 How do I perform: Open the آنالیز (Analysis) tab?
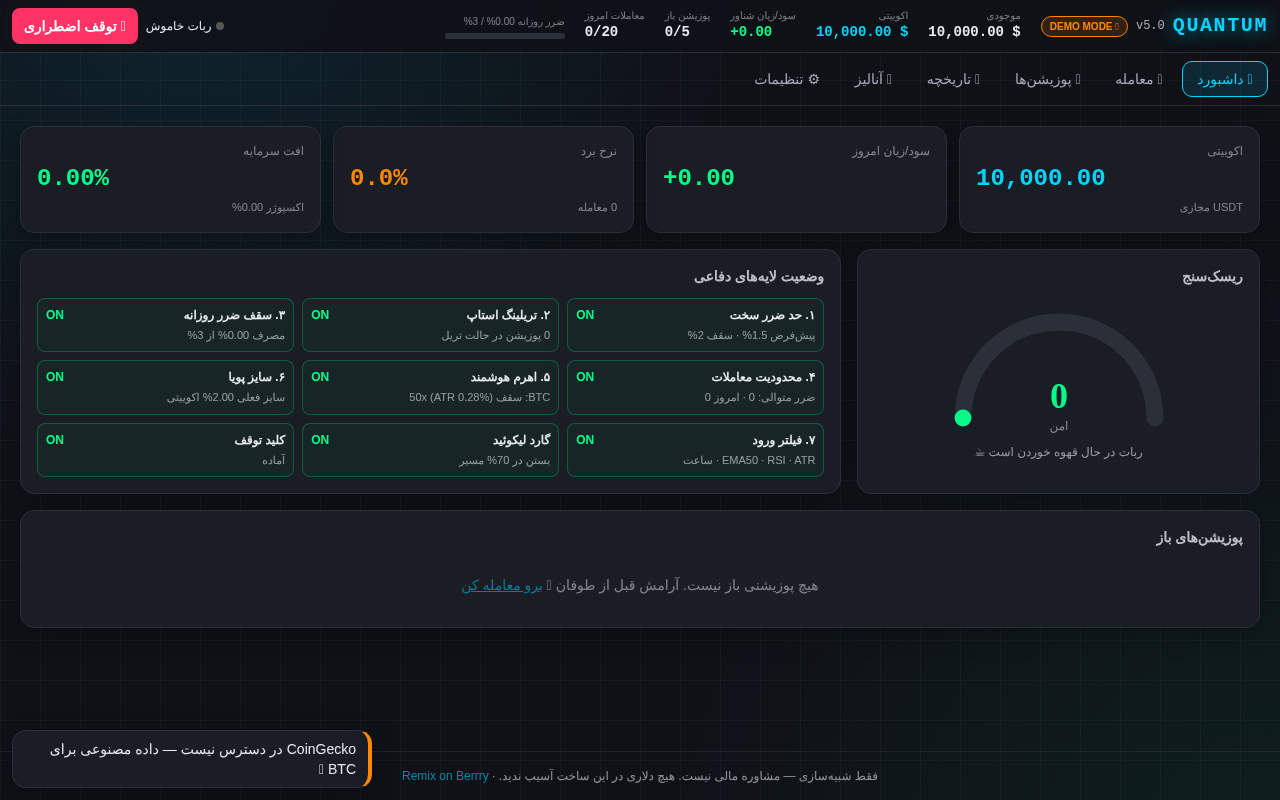tap(873, 79)
